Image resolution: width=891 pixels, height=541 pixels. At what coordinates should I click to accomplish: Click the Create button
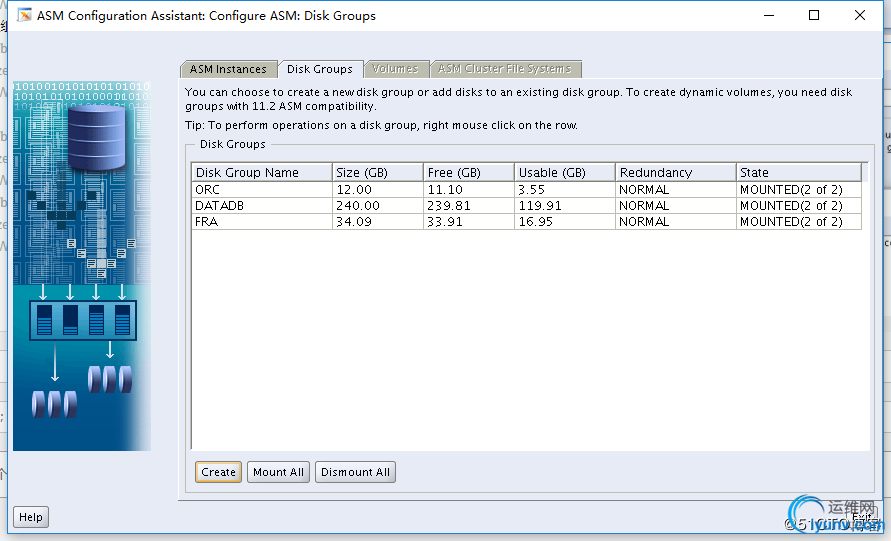point(218,472)
